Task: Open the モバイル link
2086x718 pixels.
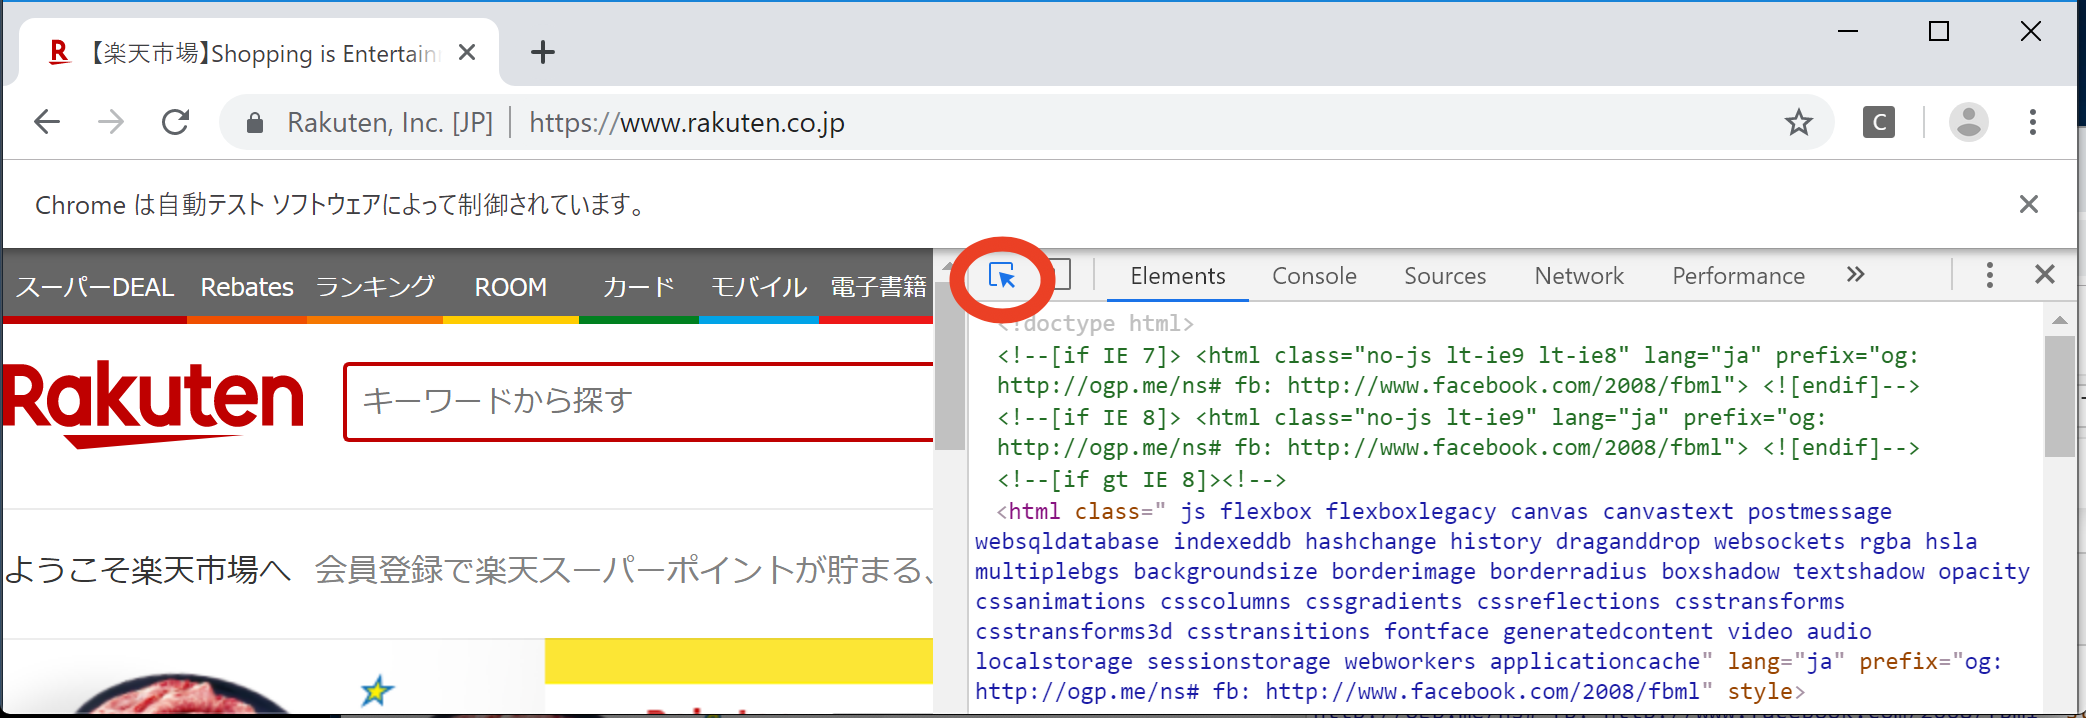Action: click(759, 288)
